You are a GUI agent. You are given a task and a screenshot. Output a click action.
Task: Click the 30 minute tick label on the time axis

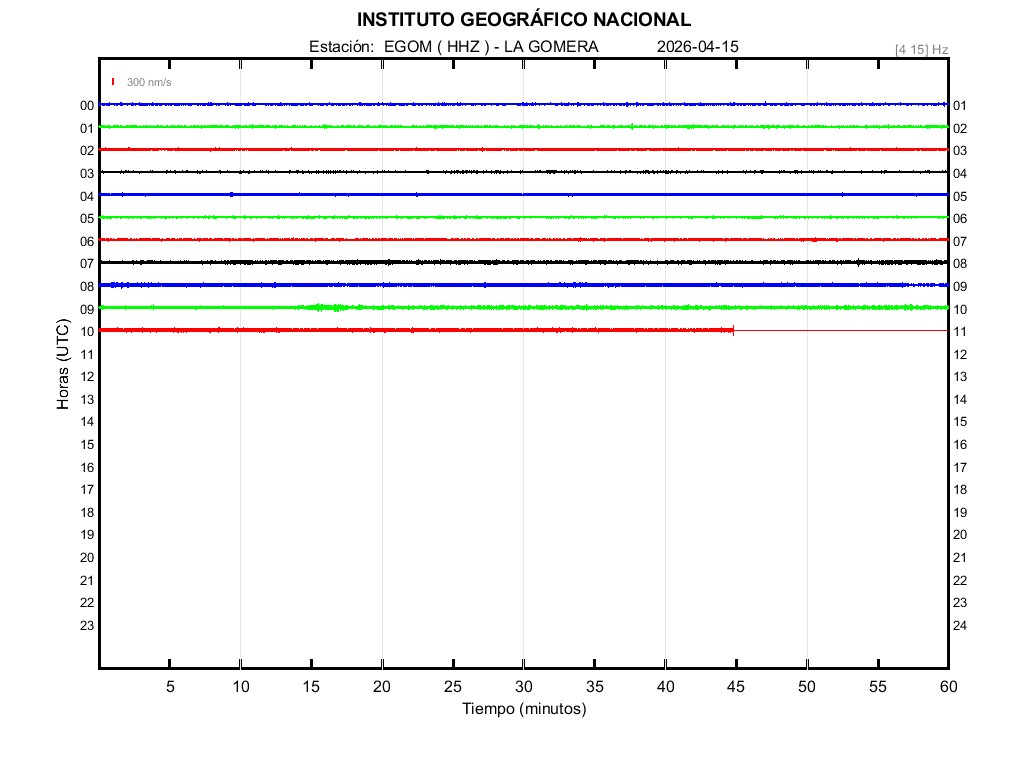click(x=523, y=687)
